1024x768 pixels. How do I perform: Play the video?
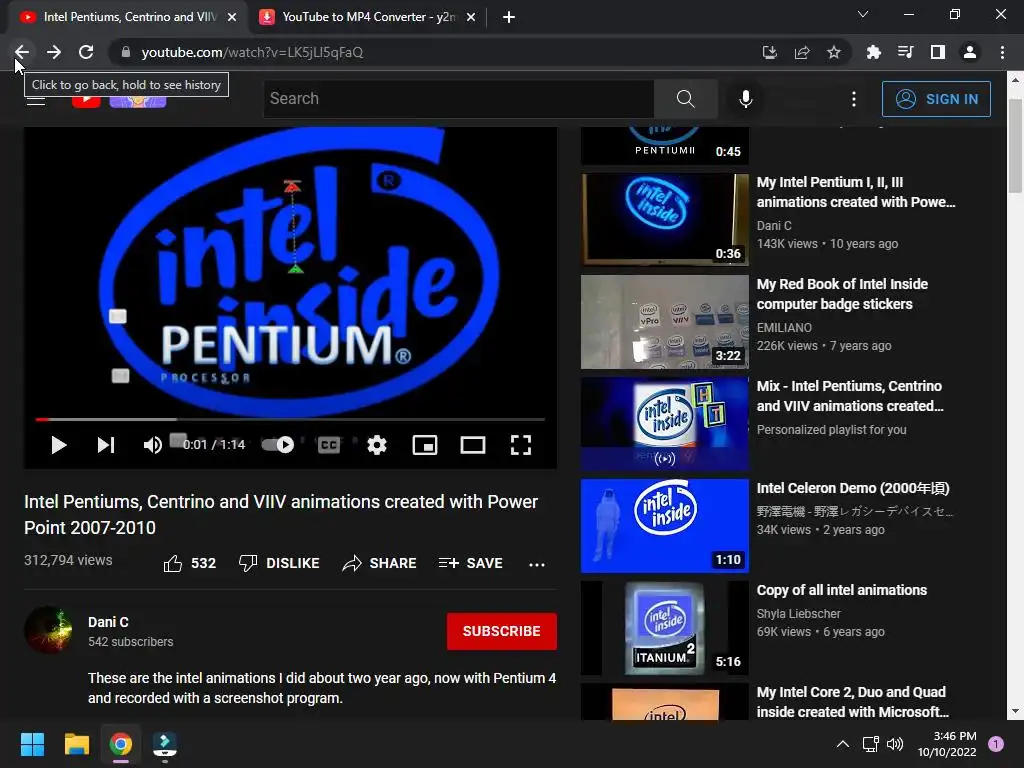[x=59, y=445]
